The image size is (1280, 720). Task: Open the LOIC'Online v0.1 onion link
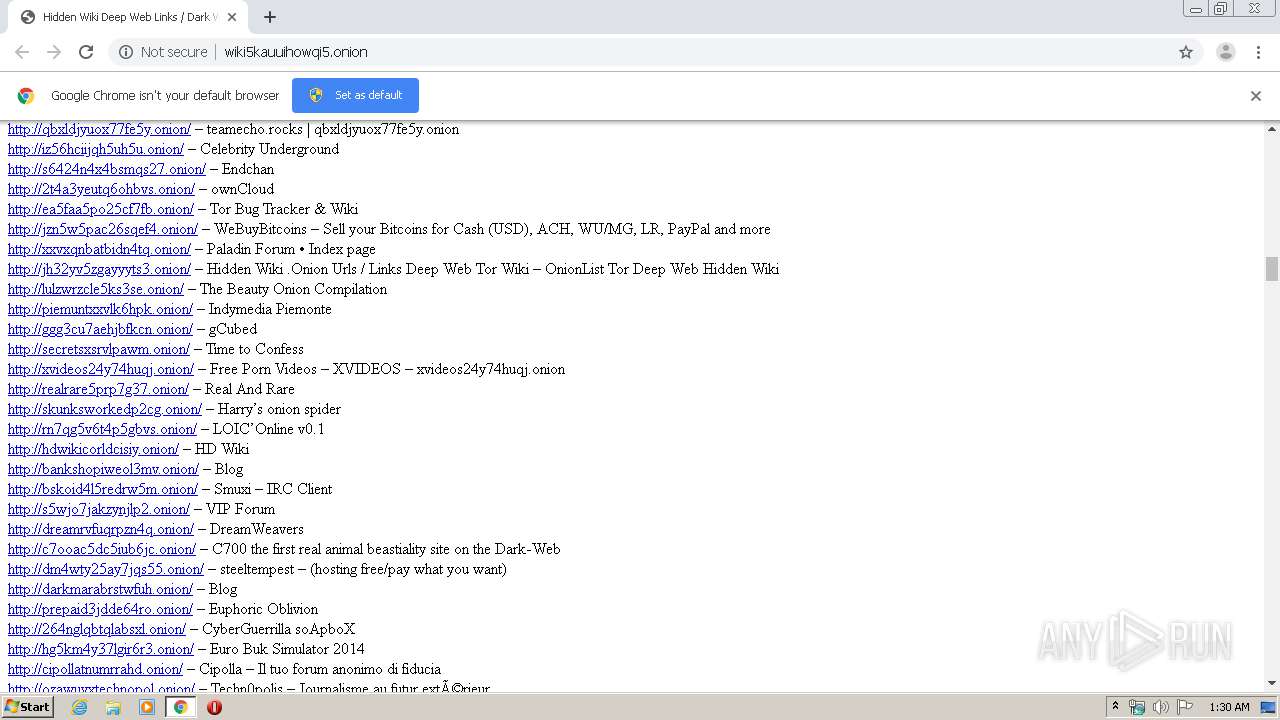[x=102, y=429]
